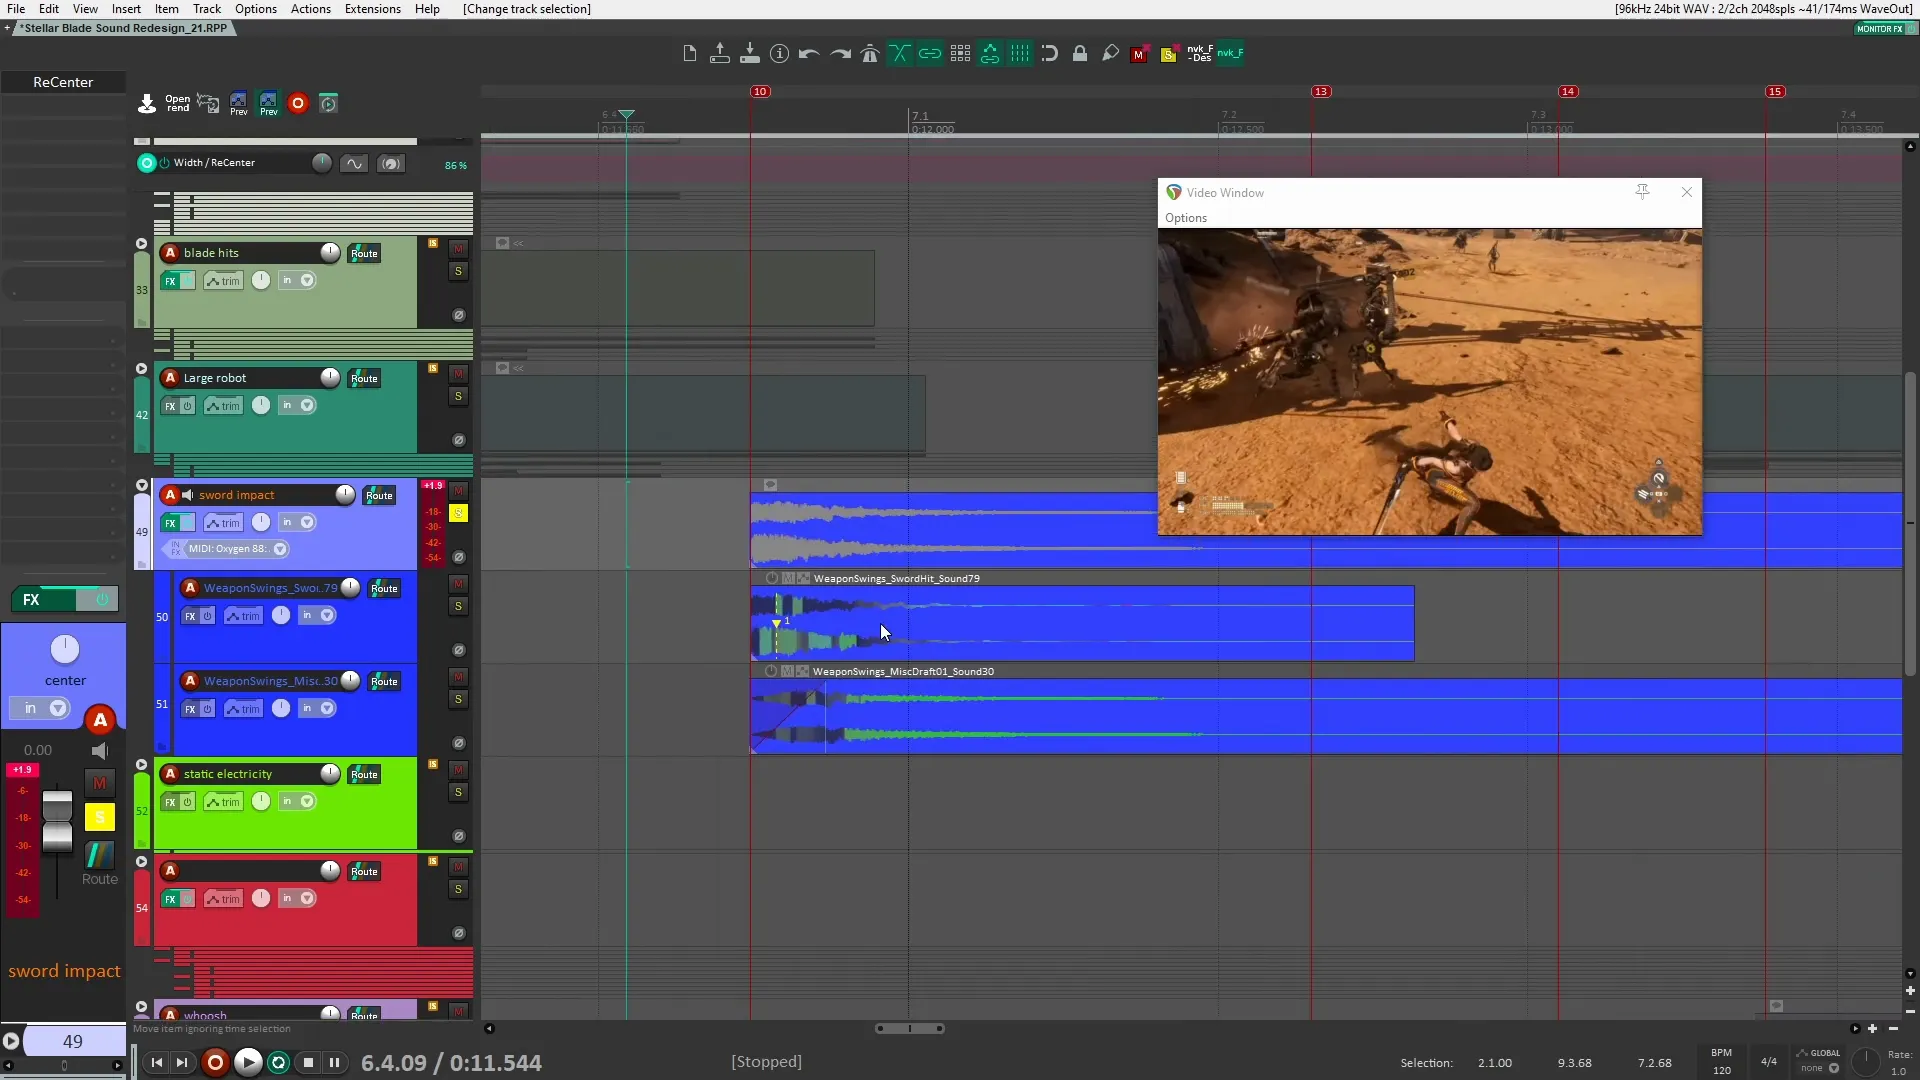Click the red record button in transport

(x=214, y=1062)
